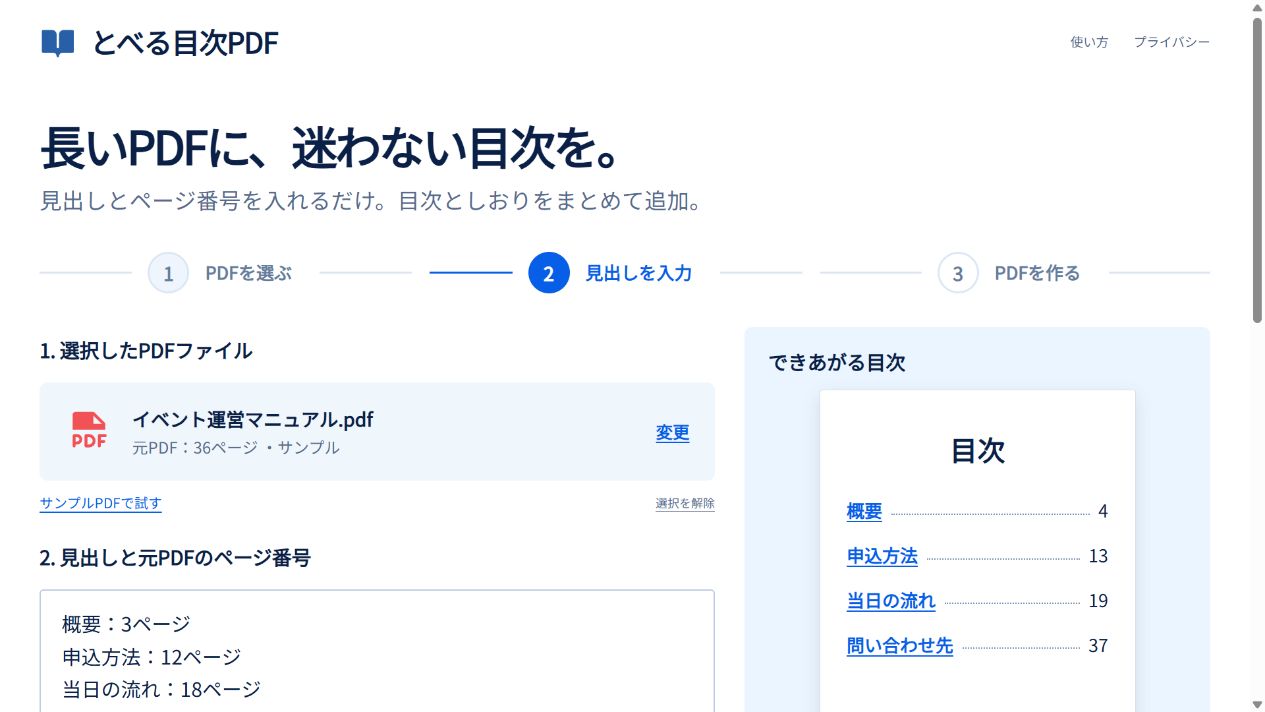Click page number 4 in the preview

tap(1103, 511)
